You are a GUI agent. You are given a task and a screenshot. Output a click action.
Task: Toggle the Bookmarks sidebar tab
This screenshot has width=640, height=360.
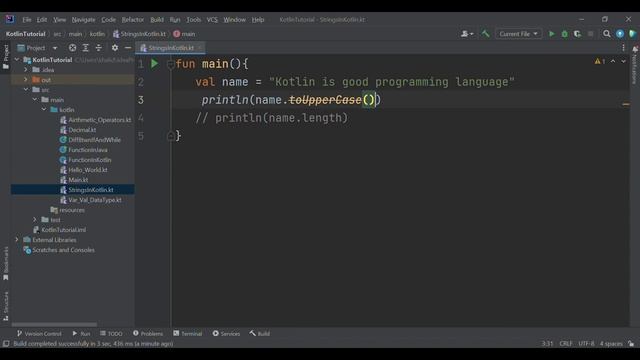coord(6,264)
